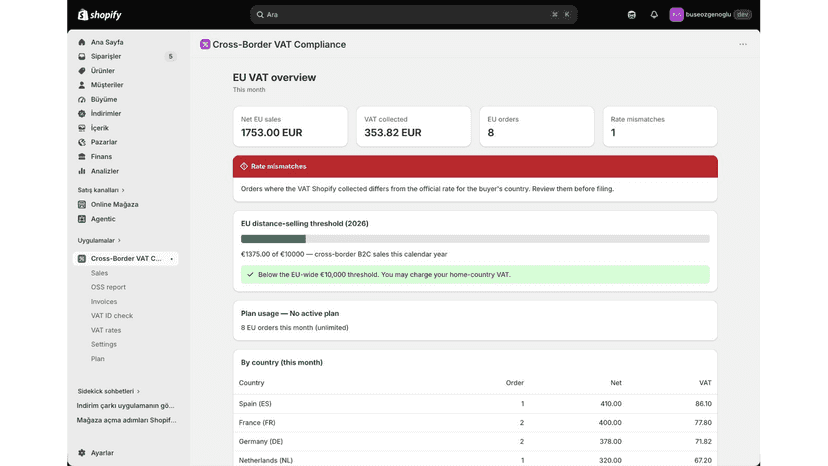828x466 pixels.
Task: Click the 'France (FR)' row
Action: [x=475, y=423]
